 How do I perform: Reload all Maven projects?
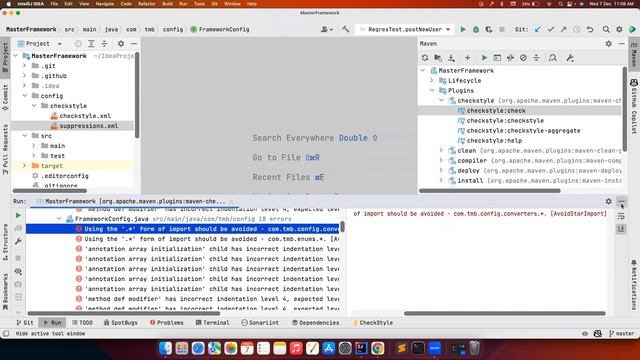425,58
